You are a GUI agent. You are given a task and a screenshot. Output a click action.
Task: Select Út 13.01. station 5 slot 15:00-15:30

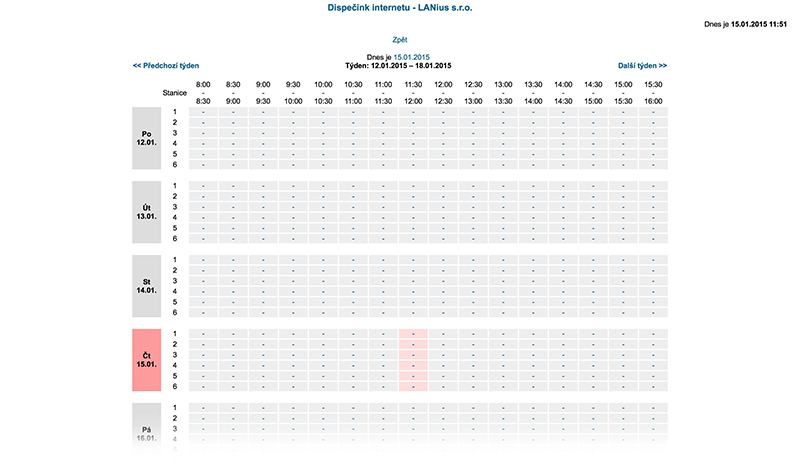[623, 228]
